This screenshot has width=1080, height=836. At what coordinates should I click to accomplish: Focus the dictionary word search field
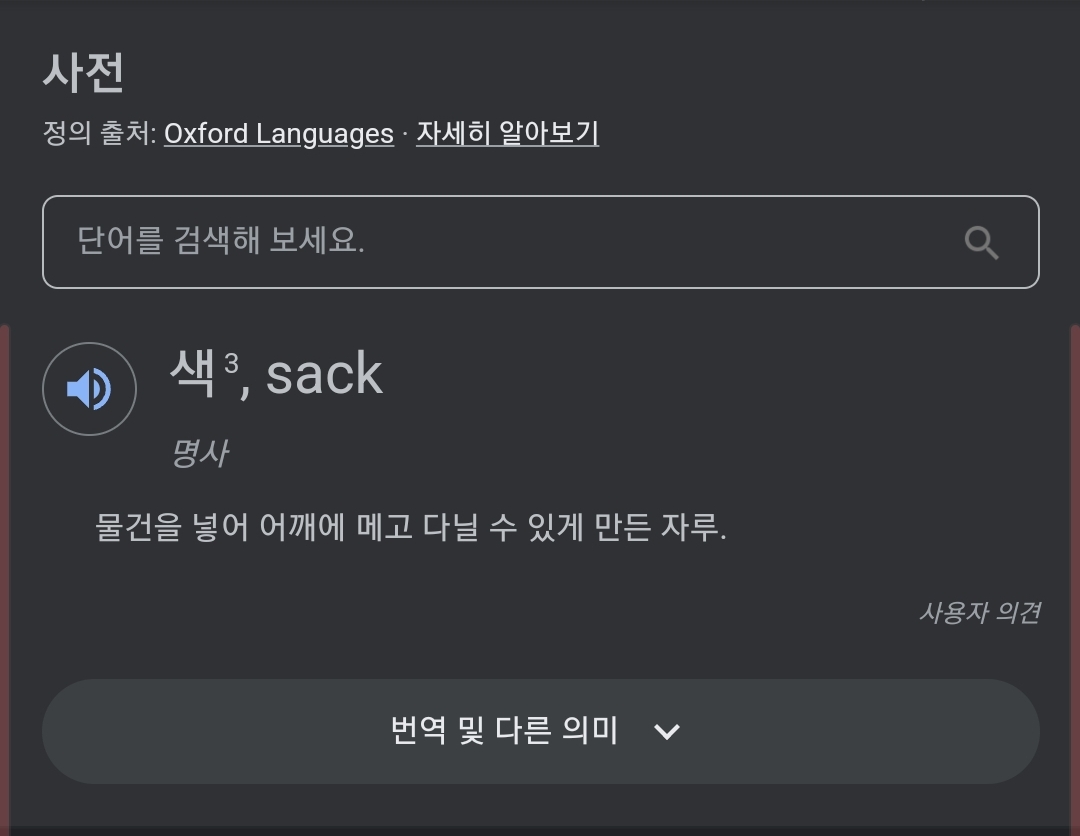pos(500,242)
